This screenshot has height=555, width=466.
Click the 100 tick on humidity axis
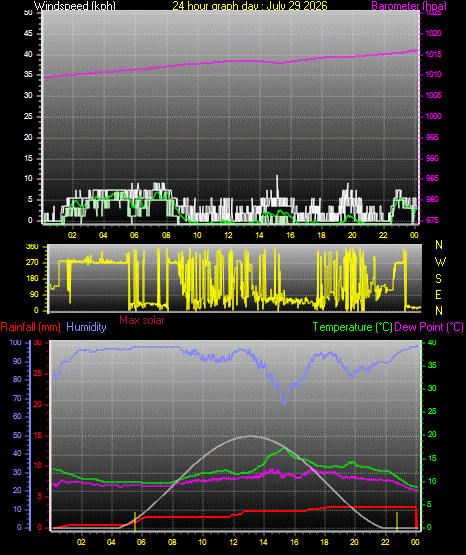coord(16,342)
